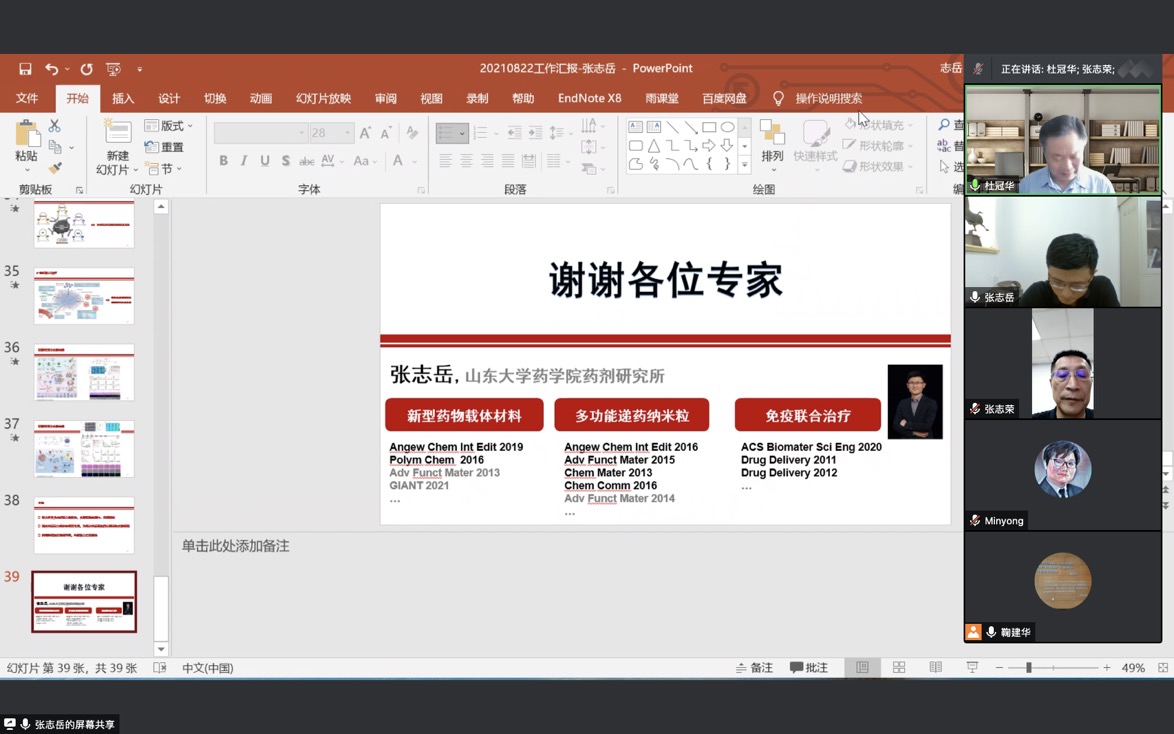This screenshot has width=1174, height=734.
Task: Click the Reset slide button
Action: click(165, 147)
